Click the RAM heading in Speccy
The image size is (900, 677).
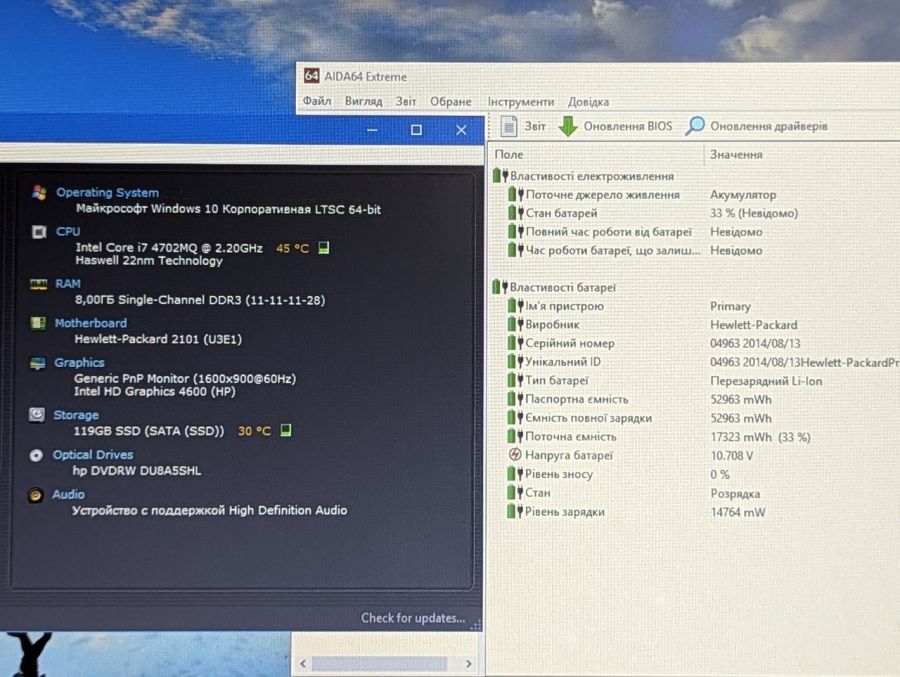click(68, 284)
